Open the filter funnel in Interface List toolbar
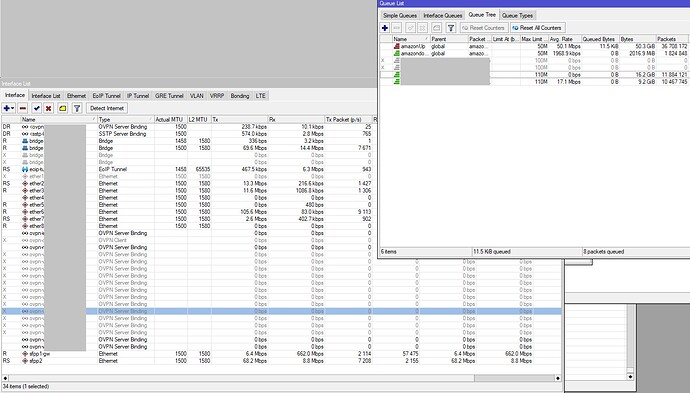Screen dimensions: 690x393 pos(77,108)
